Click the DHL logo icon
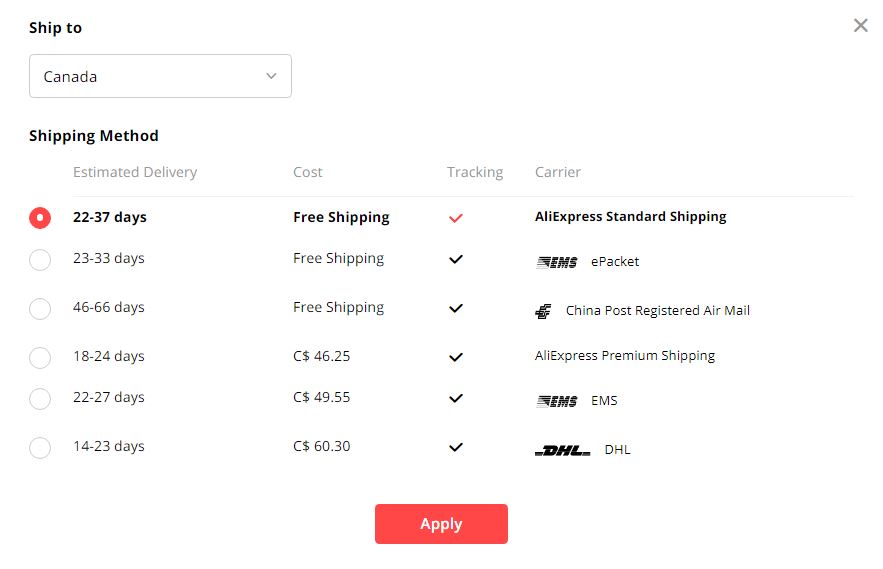This screenshot has height=569, width=883. (563, 450)
